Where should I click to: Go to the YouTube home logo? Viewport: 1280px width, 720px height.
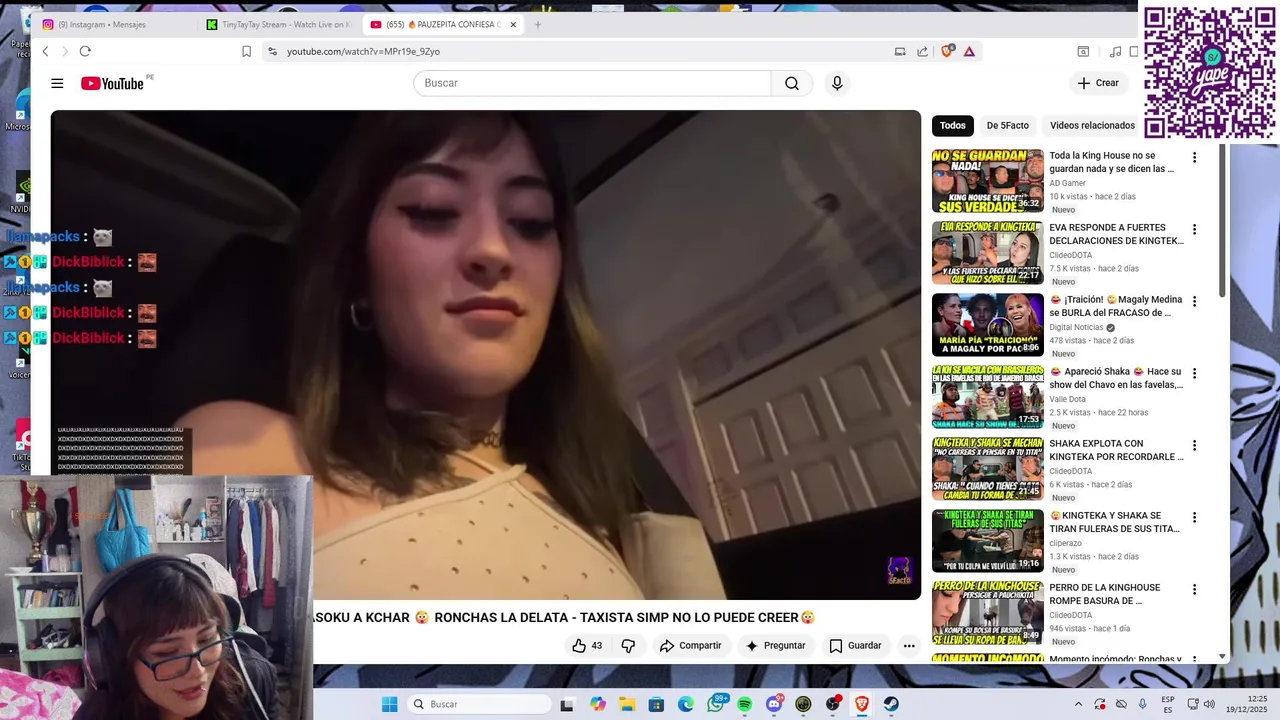pos(113,83)
